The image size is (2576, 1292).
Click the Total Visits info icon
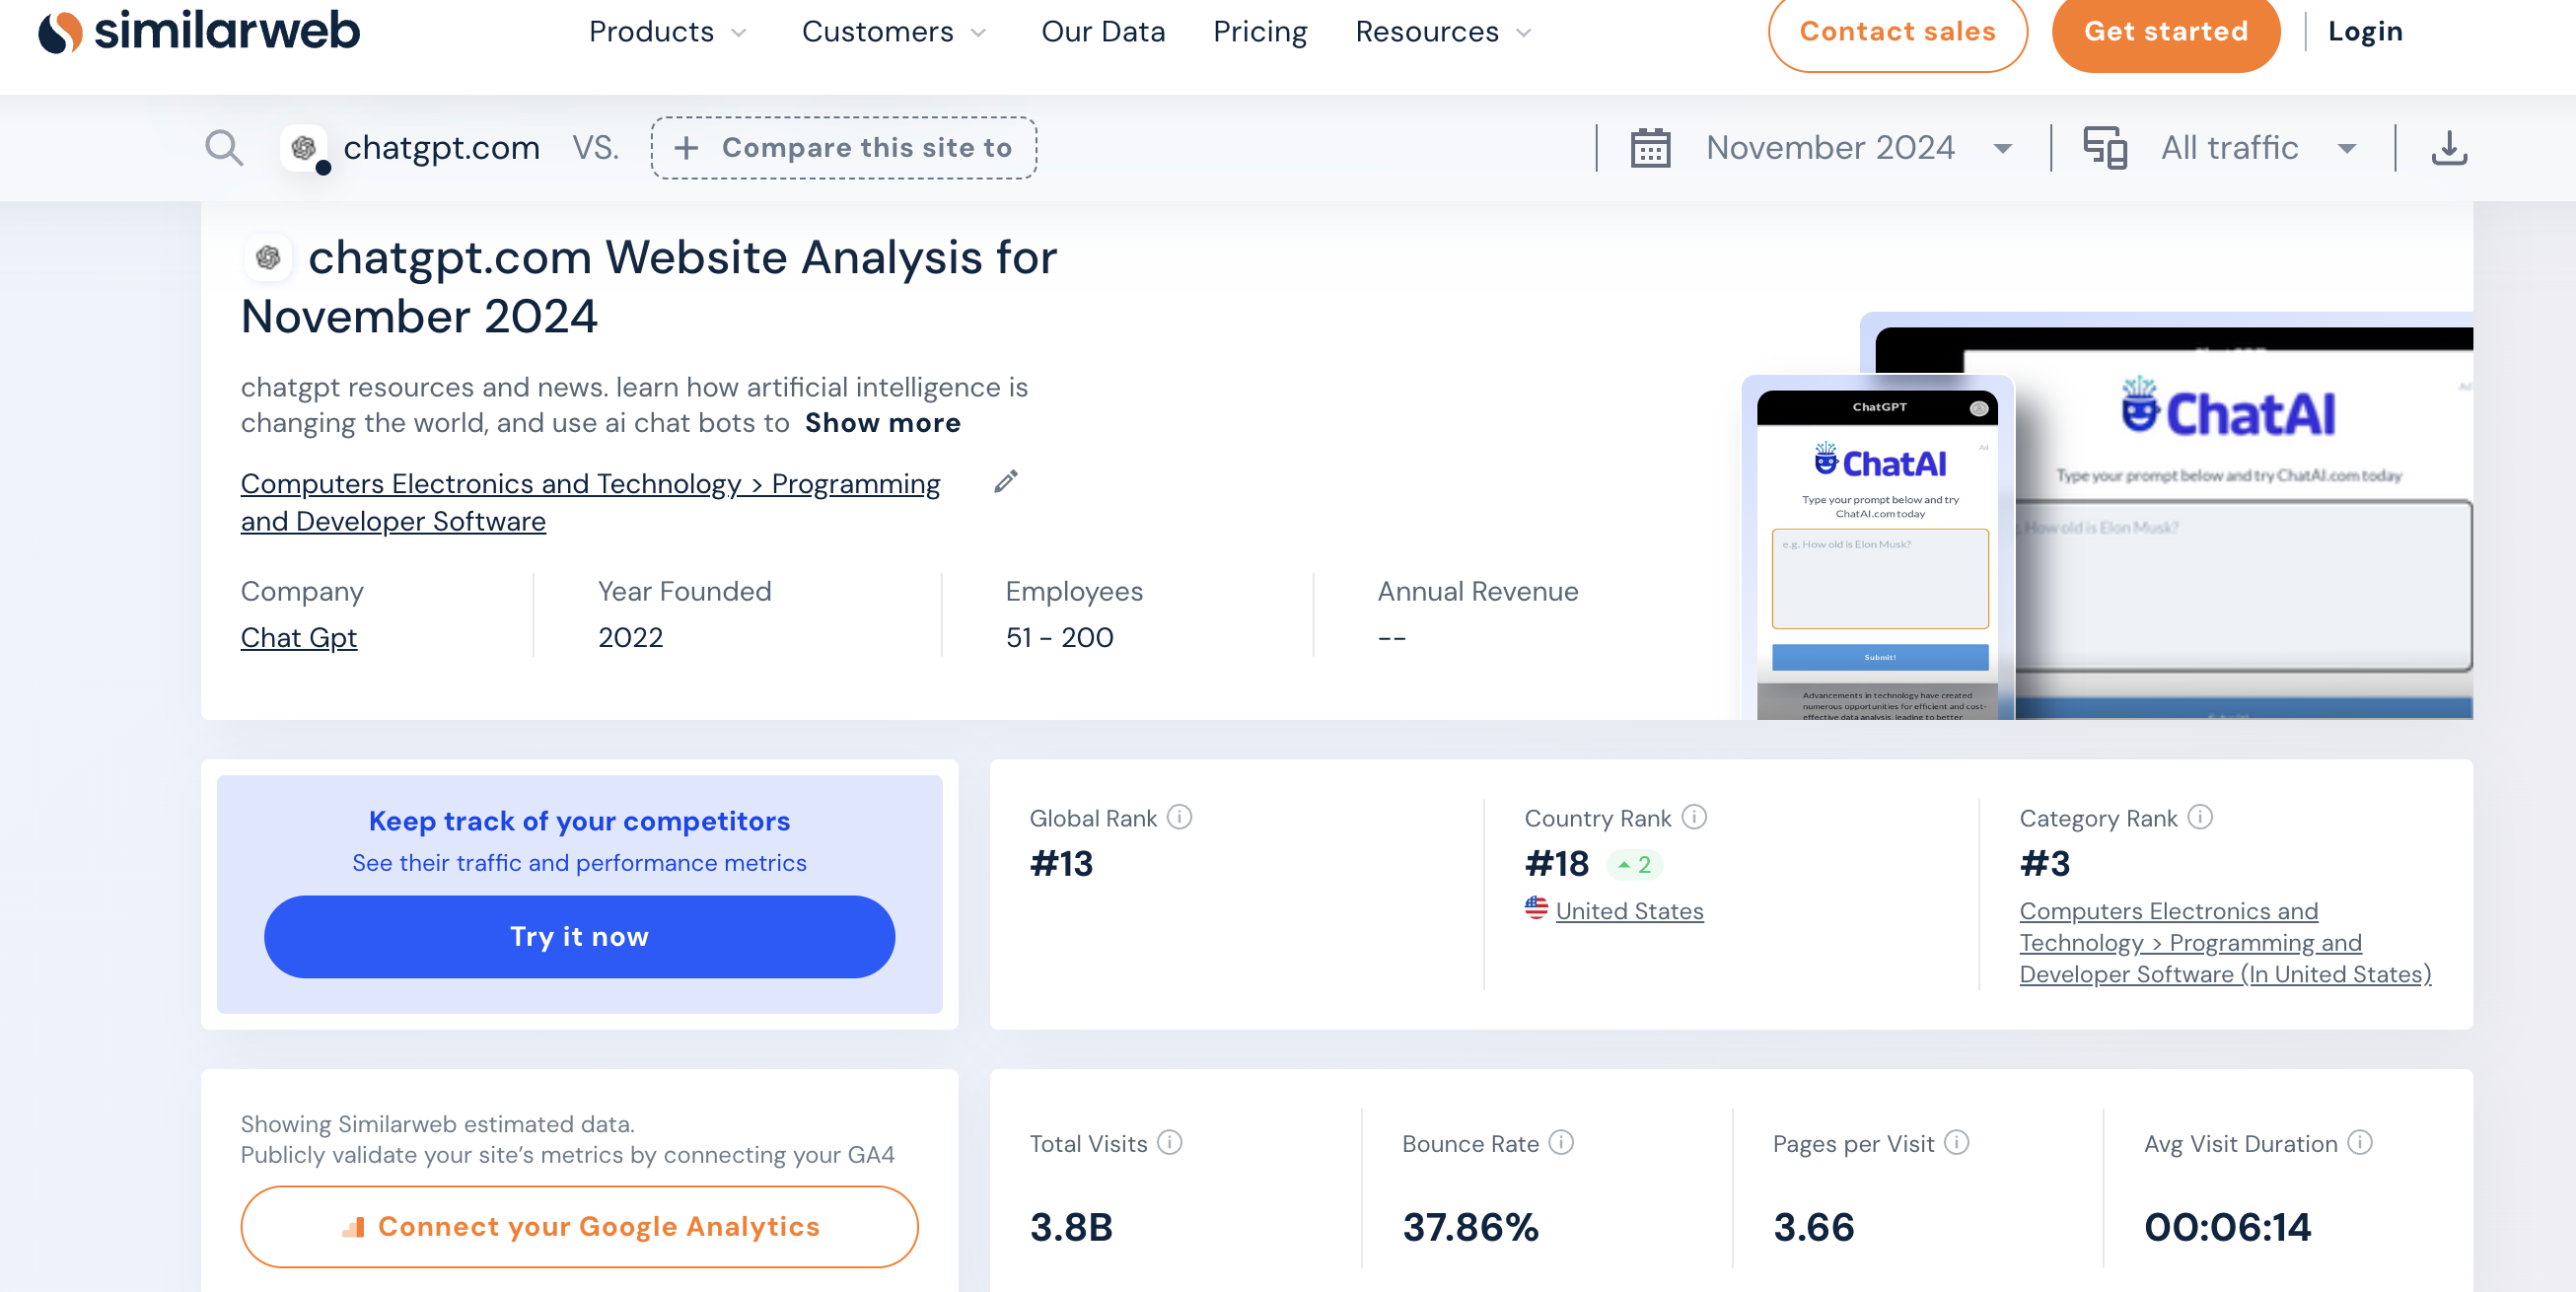coord(1170,1142)
